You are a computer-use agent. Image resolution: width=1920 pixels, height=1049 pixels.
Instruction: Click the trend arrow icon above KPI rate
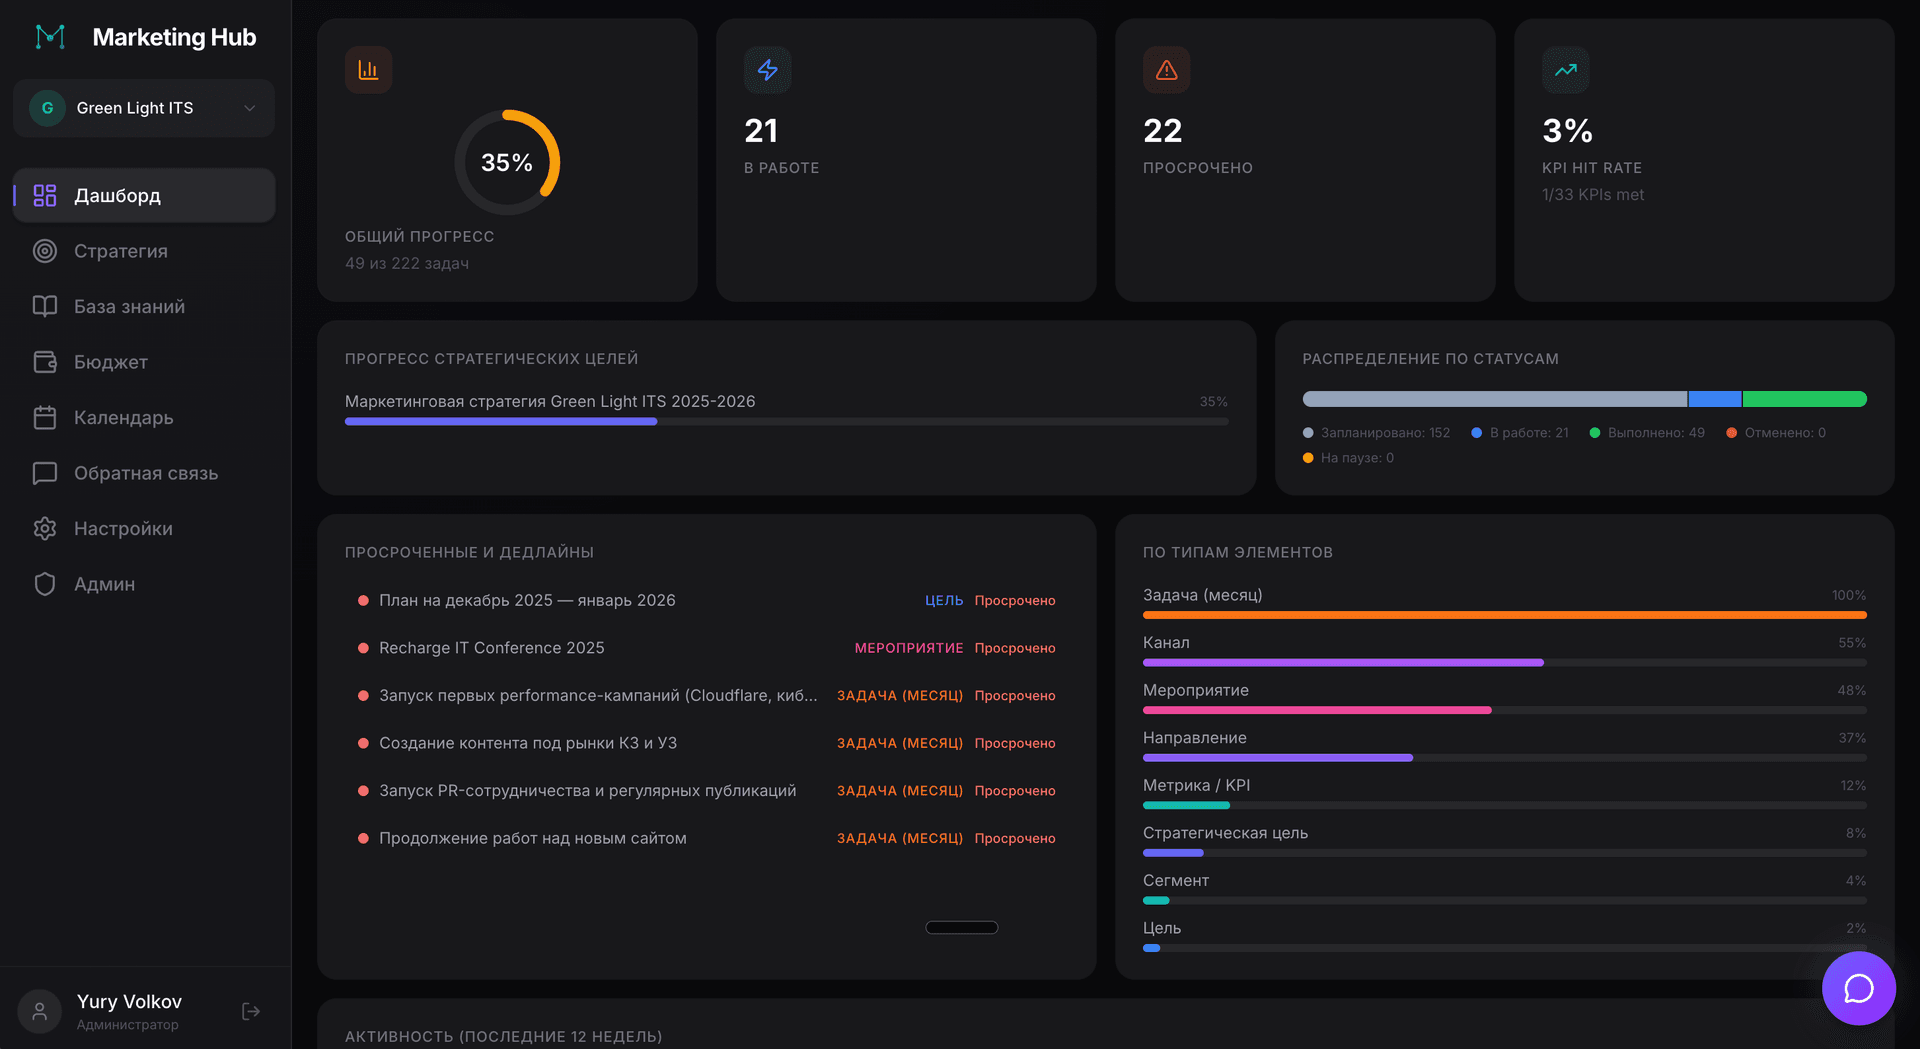coord(1565,70)
